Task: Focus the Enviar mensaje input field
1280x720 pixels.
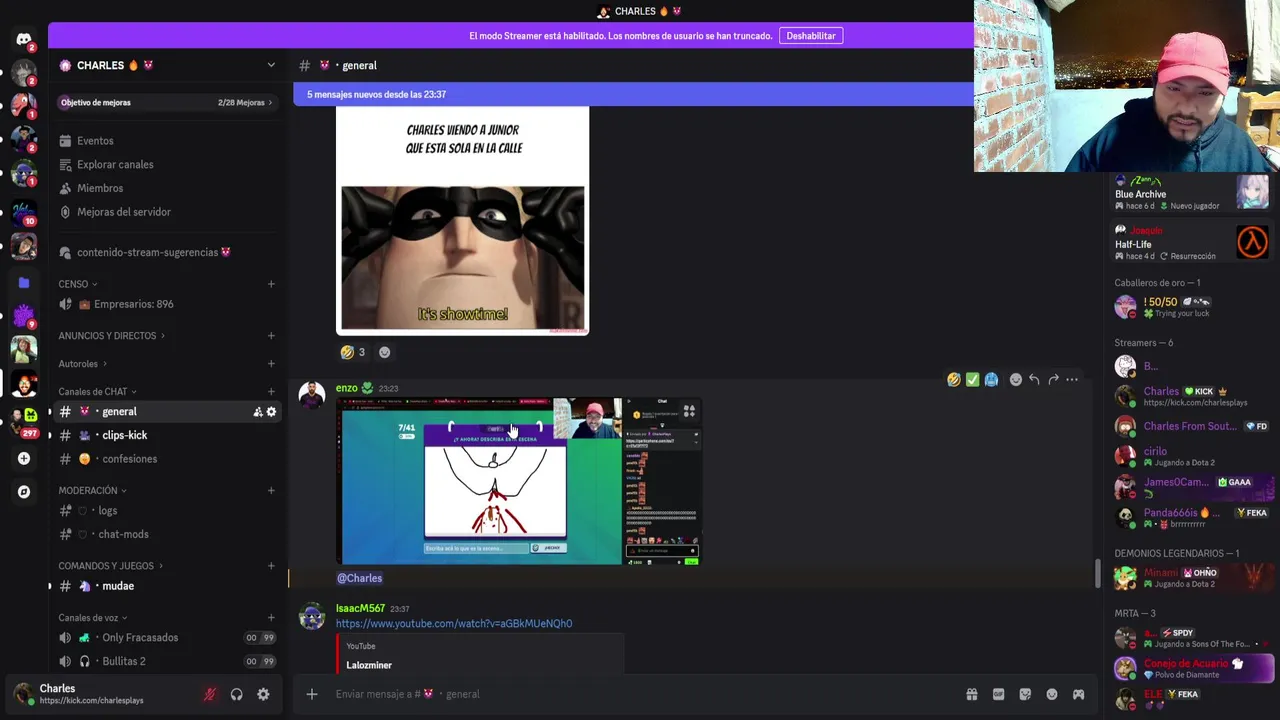Action: pos(640,694)
